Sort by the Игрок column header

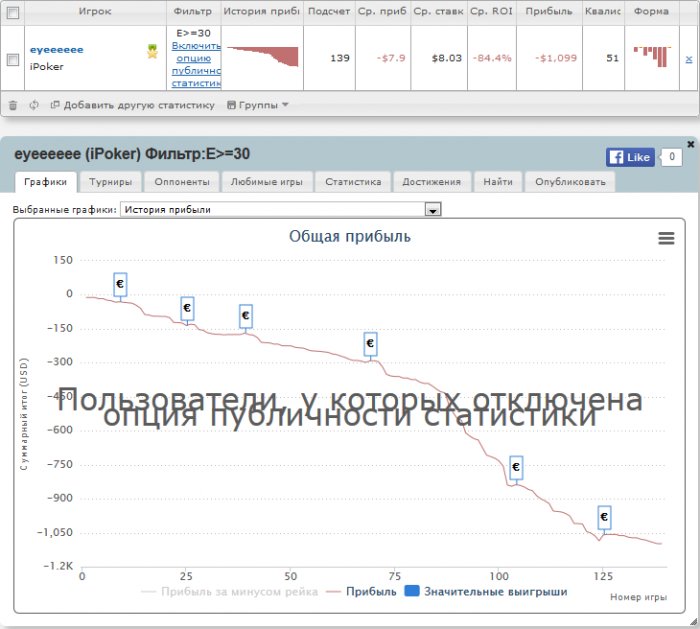pos(95,12)
